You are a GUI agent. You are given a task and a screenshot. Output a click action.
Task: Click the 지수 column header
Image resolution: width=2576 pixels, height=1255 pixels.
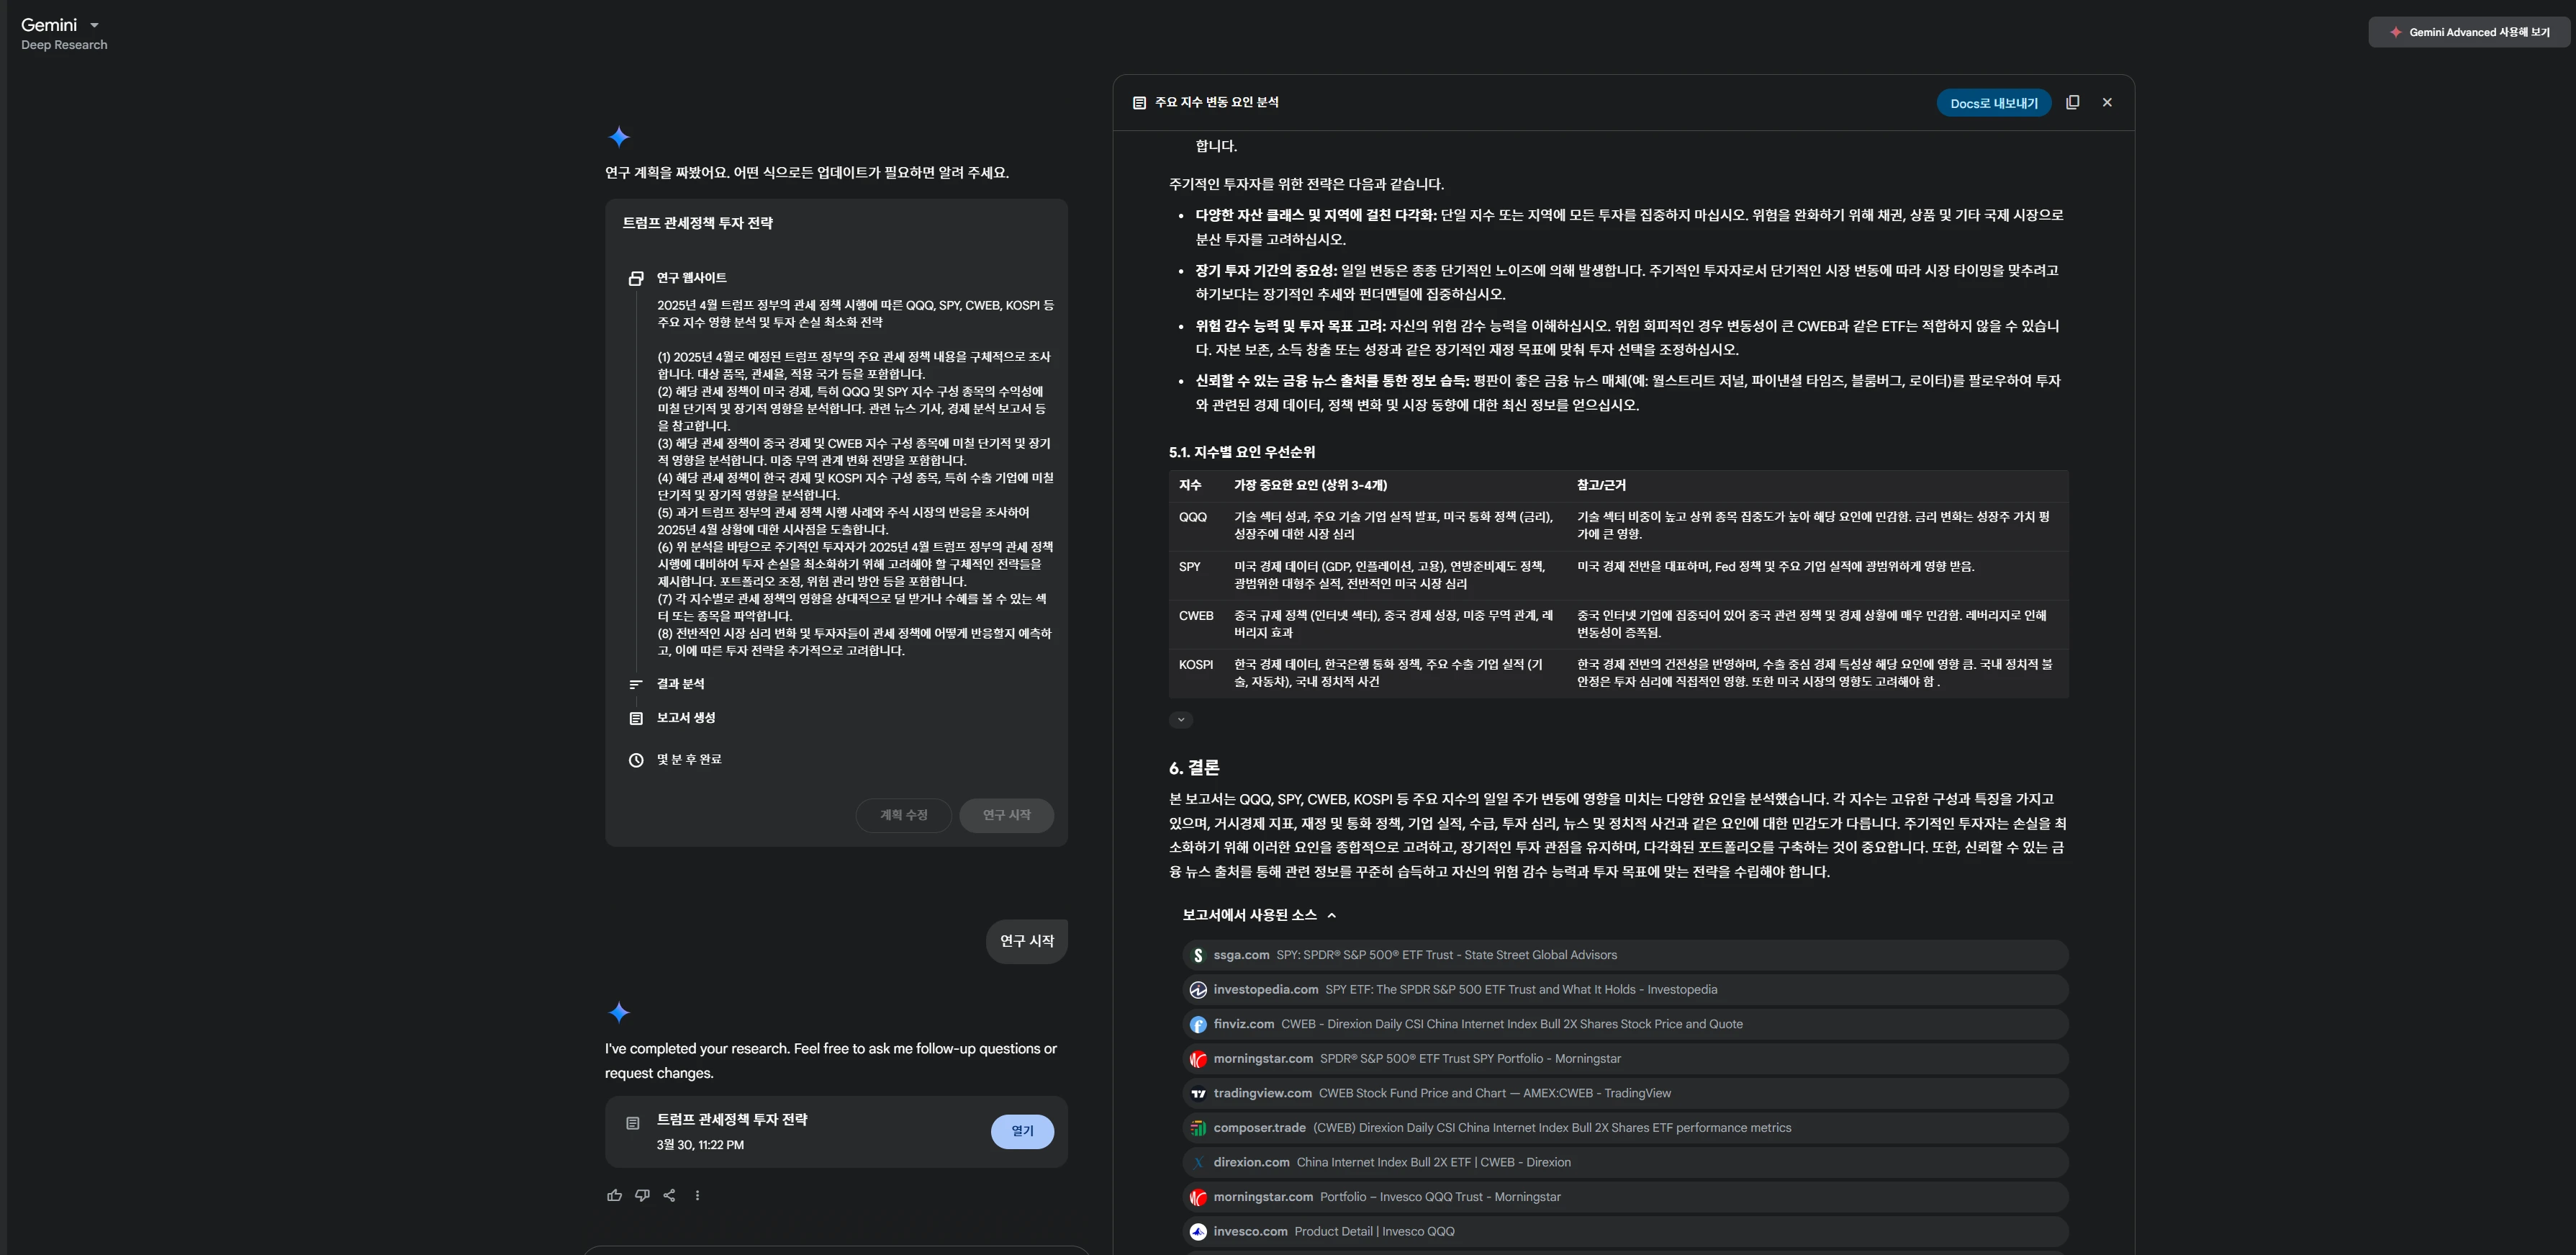[x=1189, y=486]
